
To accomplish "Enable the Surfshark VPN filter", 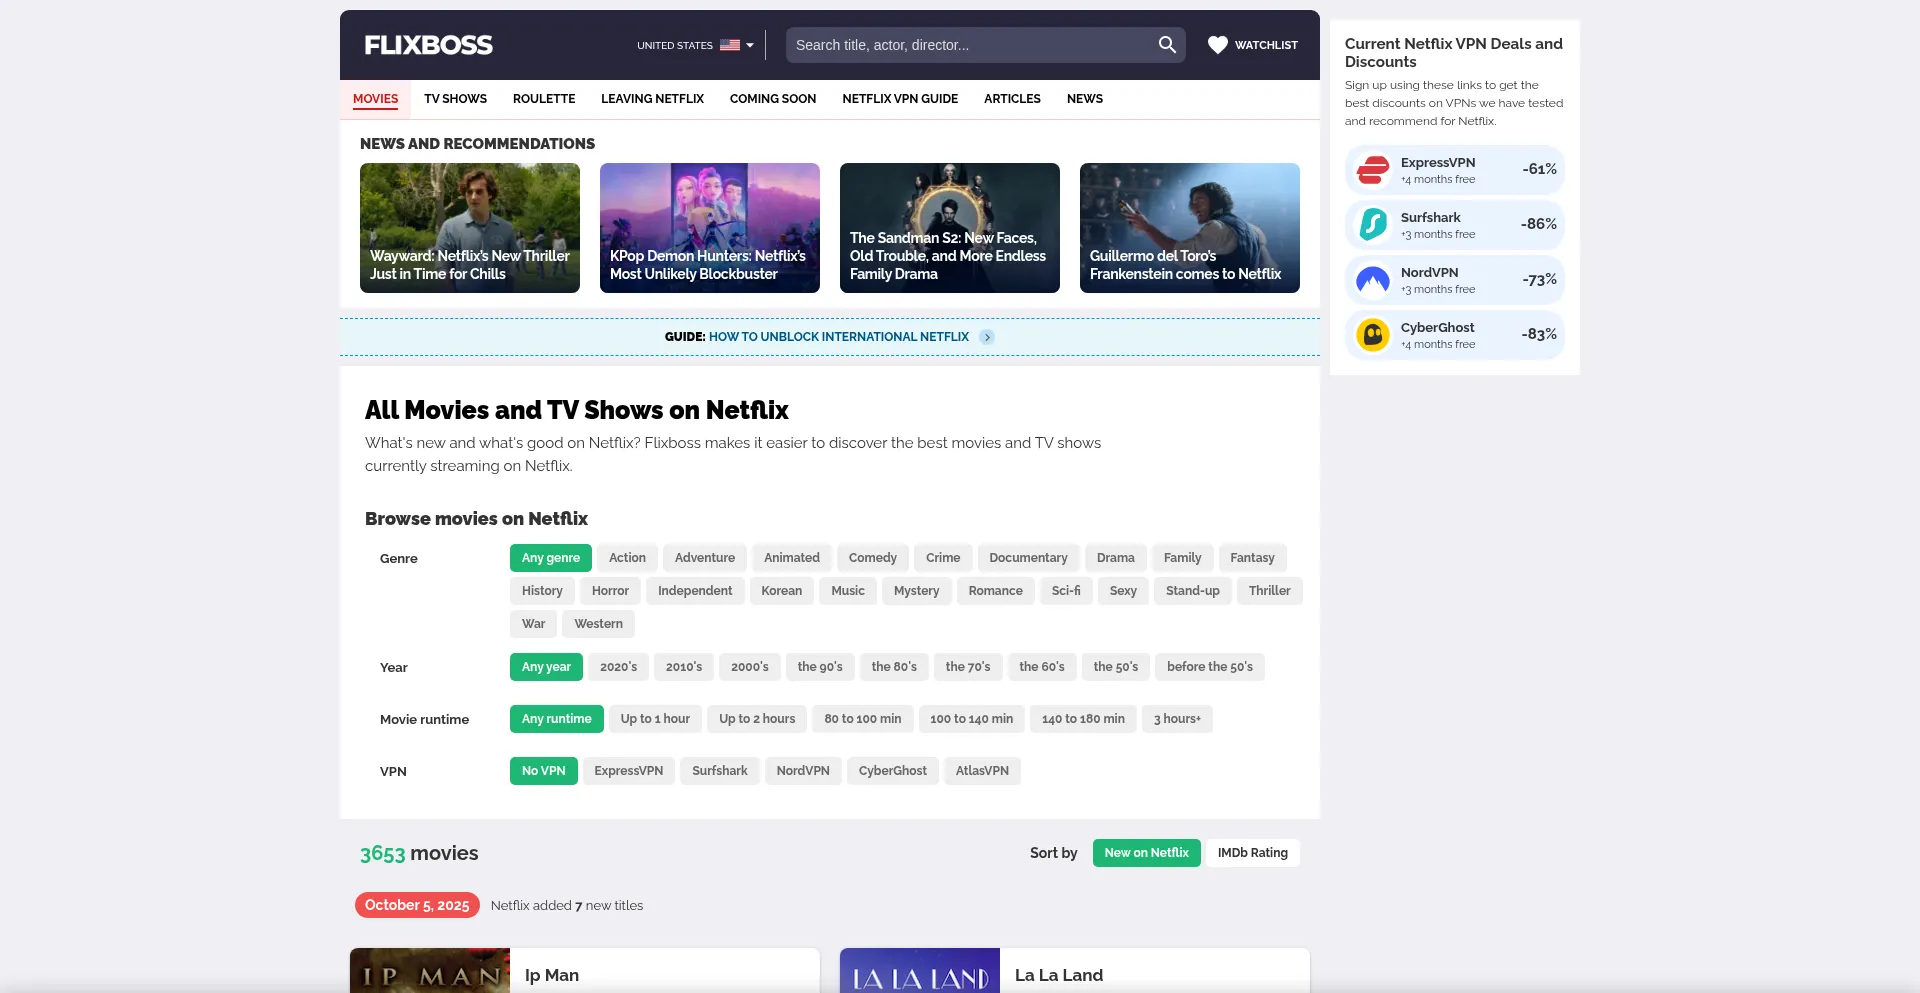I will [719, 771].
